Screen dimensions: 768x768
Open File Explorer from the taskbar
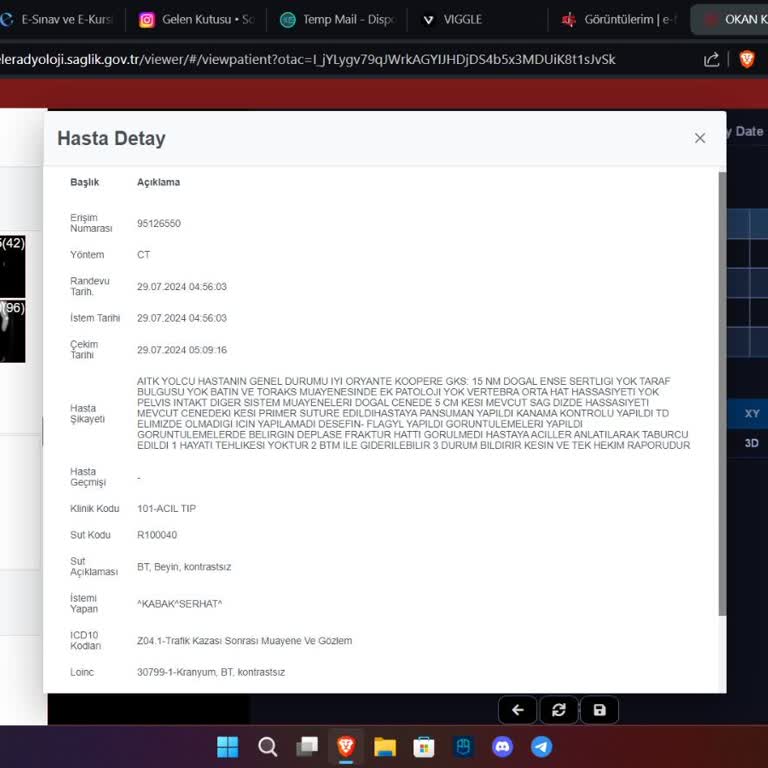click(x=385, y=746)
